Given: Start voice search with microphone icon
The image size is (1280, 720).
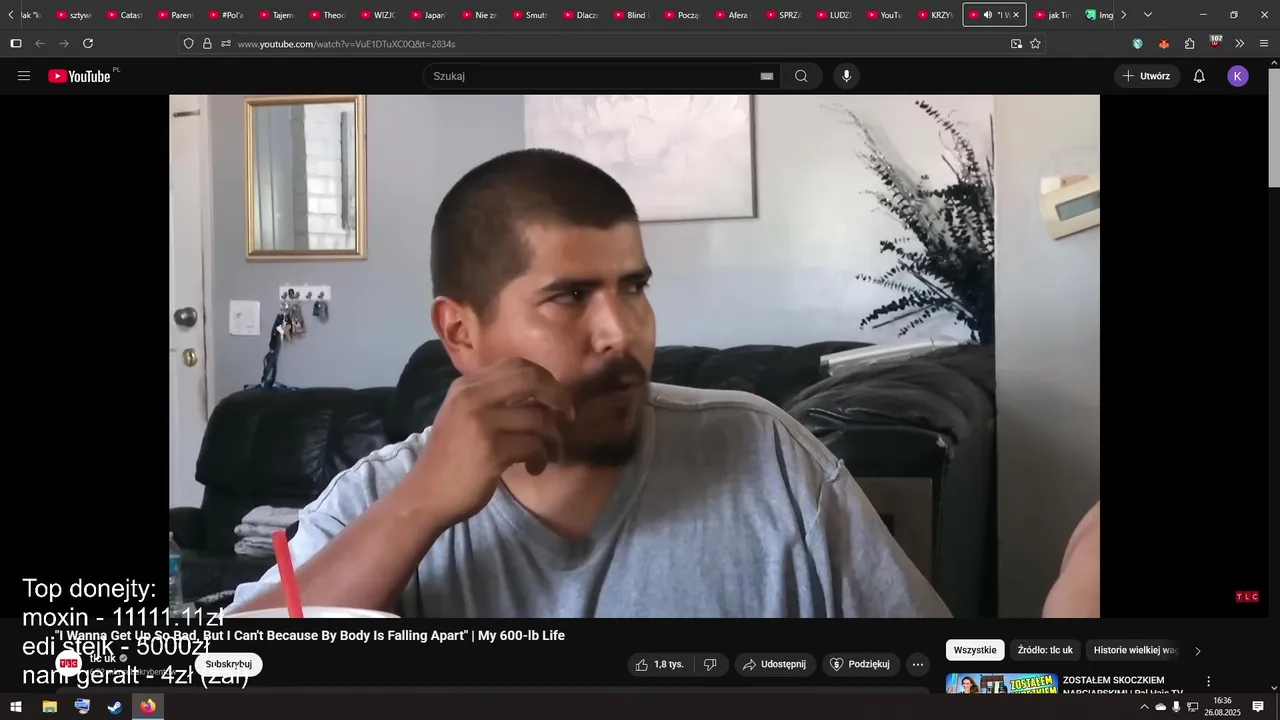Looking at the screenshot, I should click(x=847, y=76).
